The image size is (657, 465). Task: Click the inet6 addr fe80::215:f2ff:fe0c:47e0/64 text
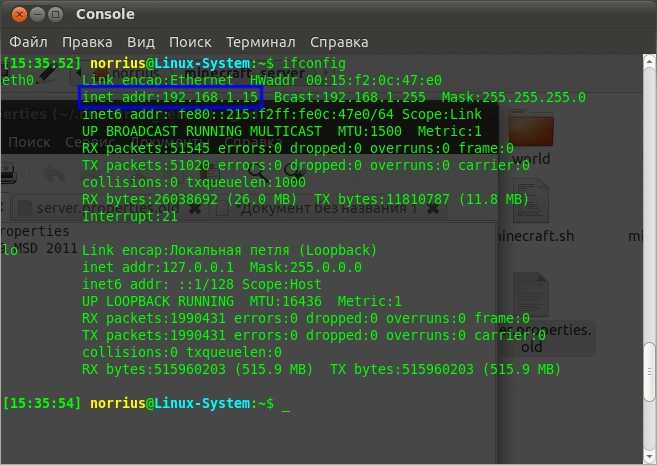pyautogui.click(x=238, y=114)
